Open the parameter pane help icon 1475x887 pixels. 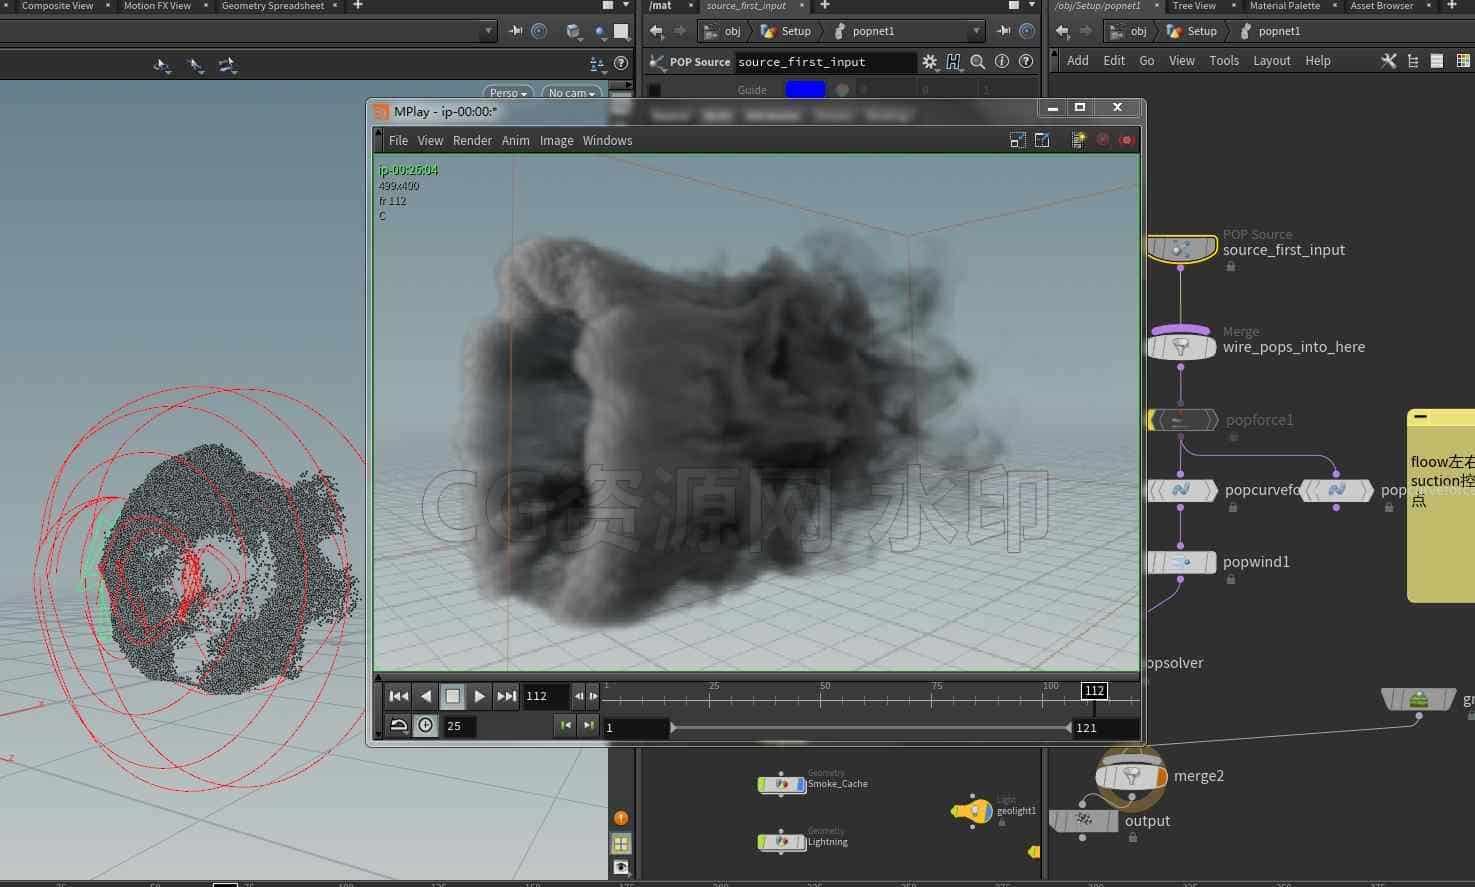click(1026, 62)
